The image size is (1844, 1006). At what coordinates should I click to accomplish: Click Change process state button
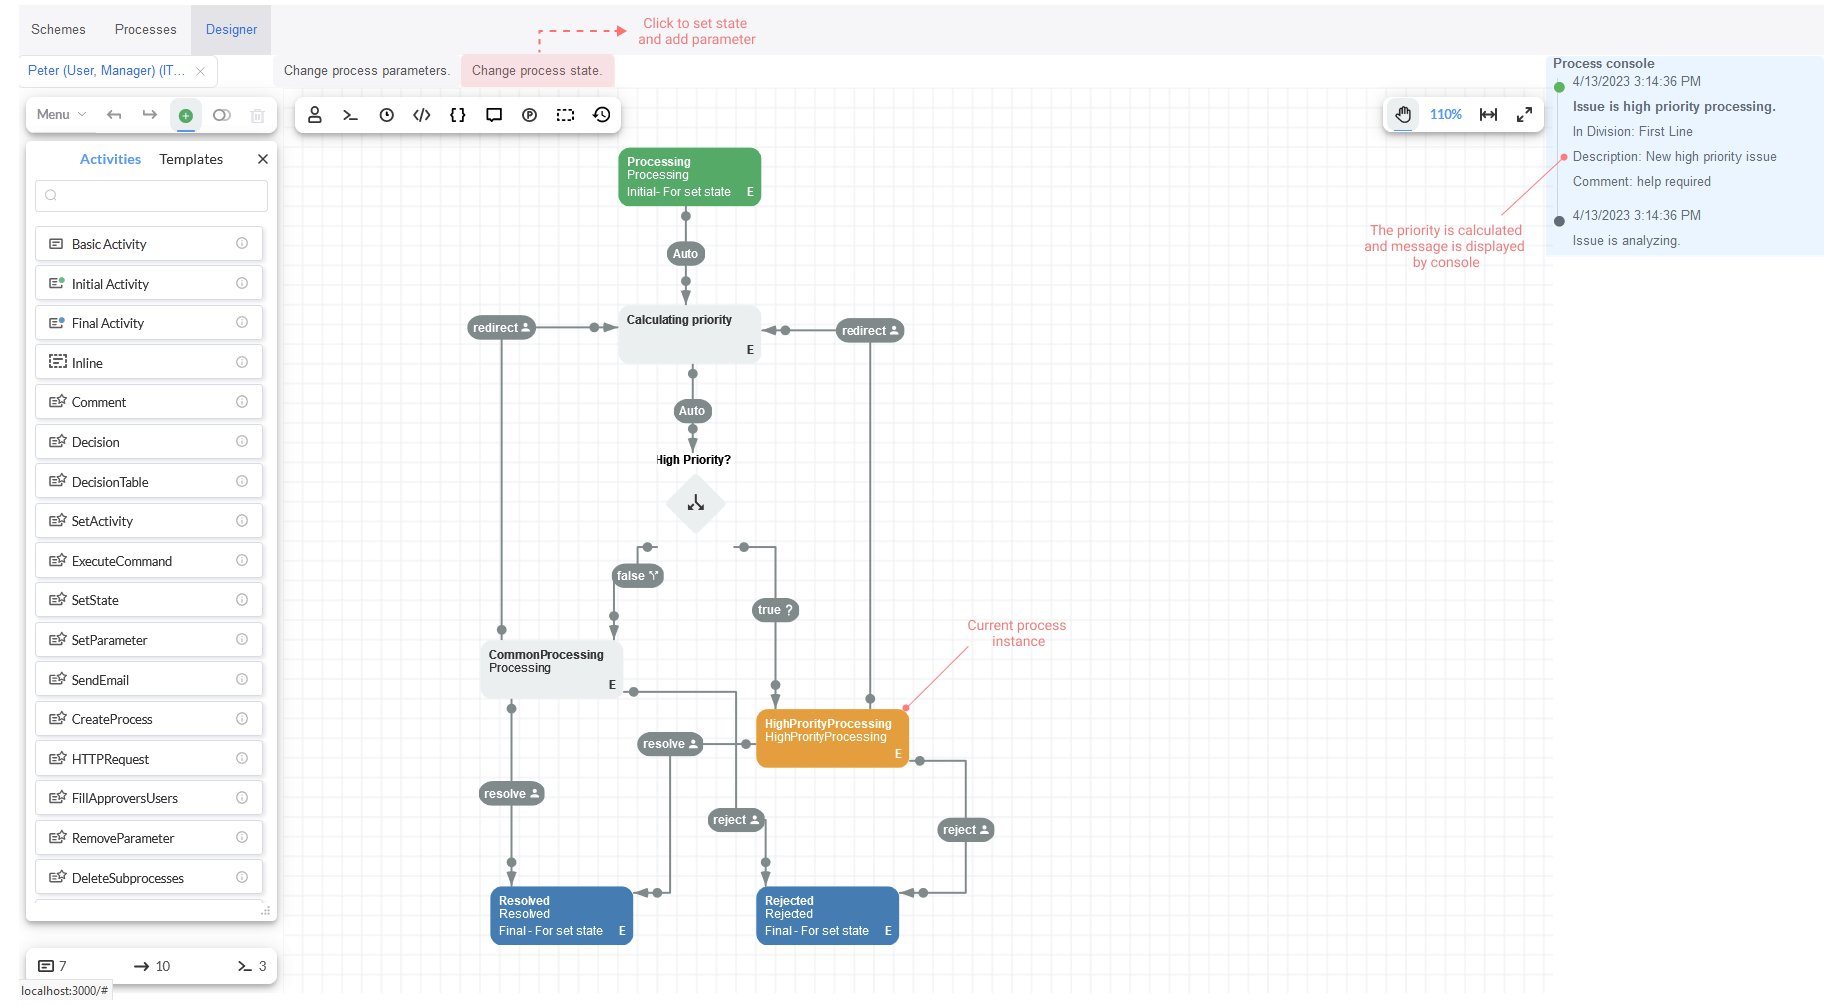coord(537,71)
